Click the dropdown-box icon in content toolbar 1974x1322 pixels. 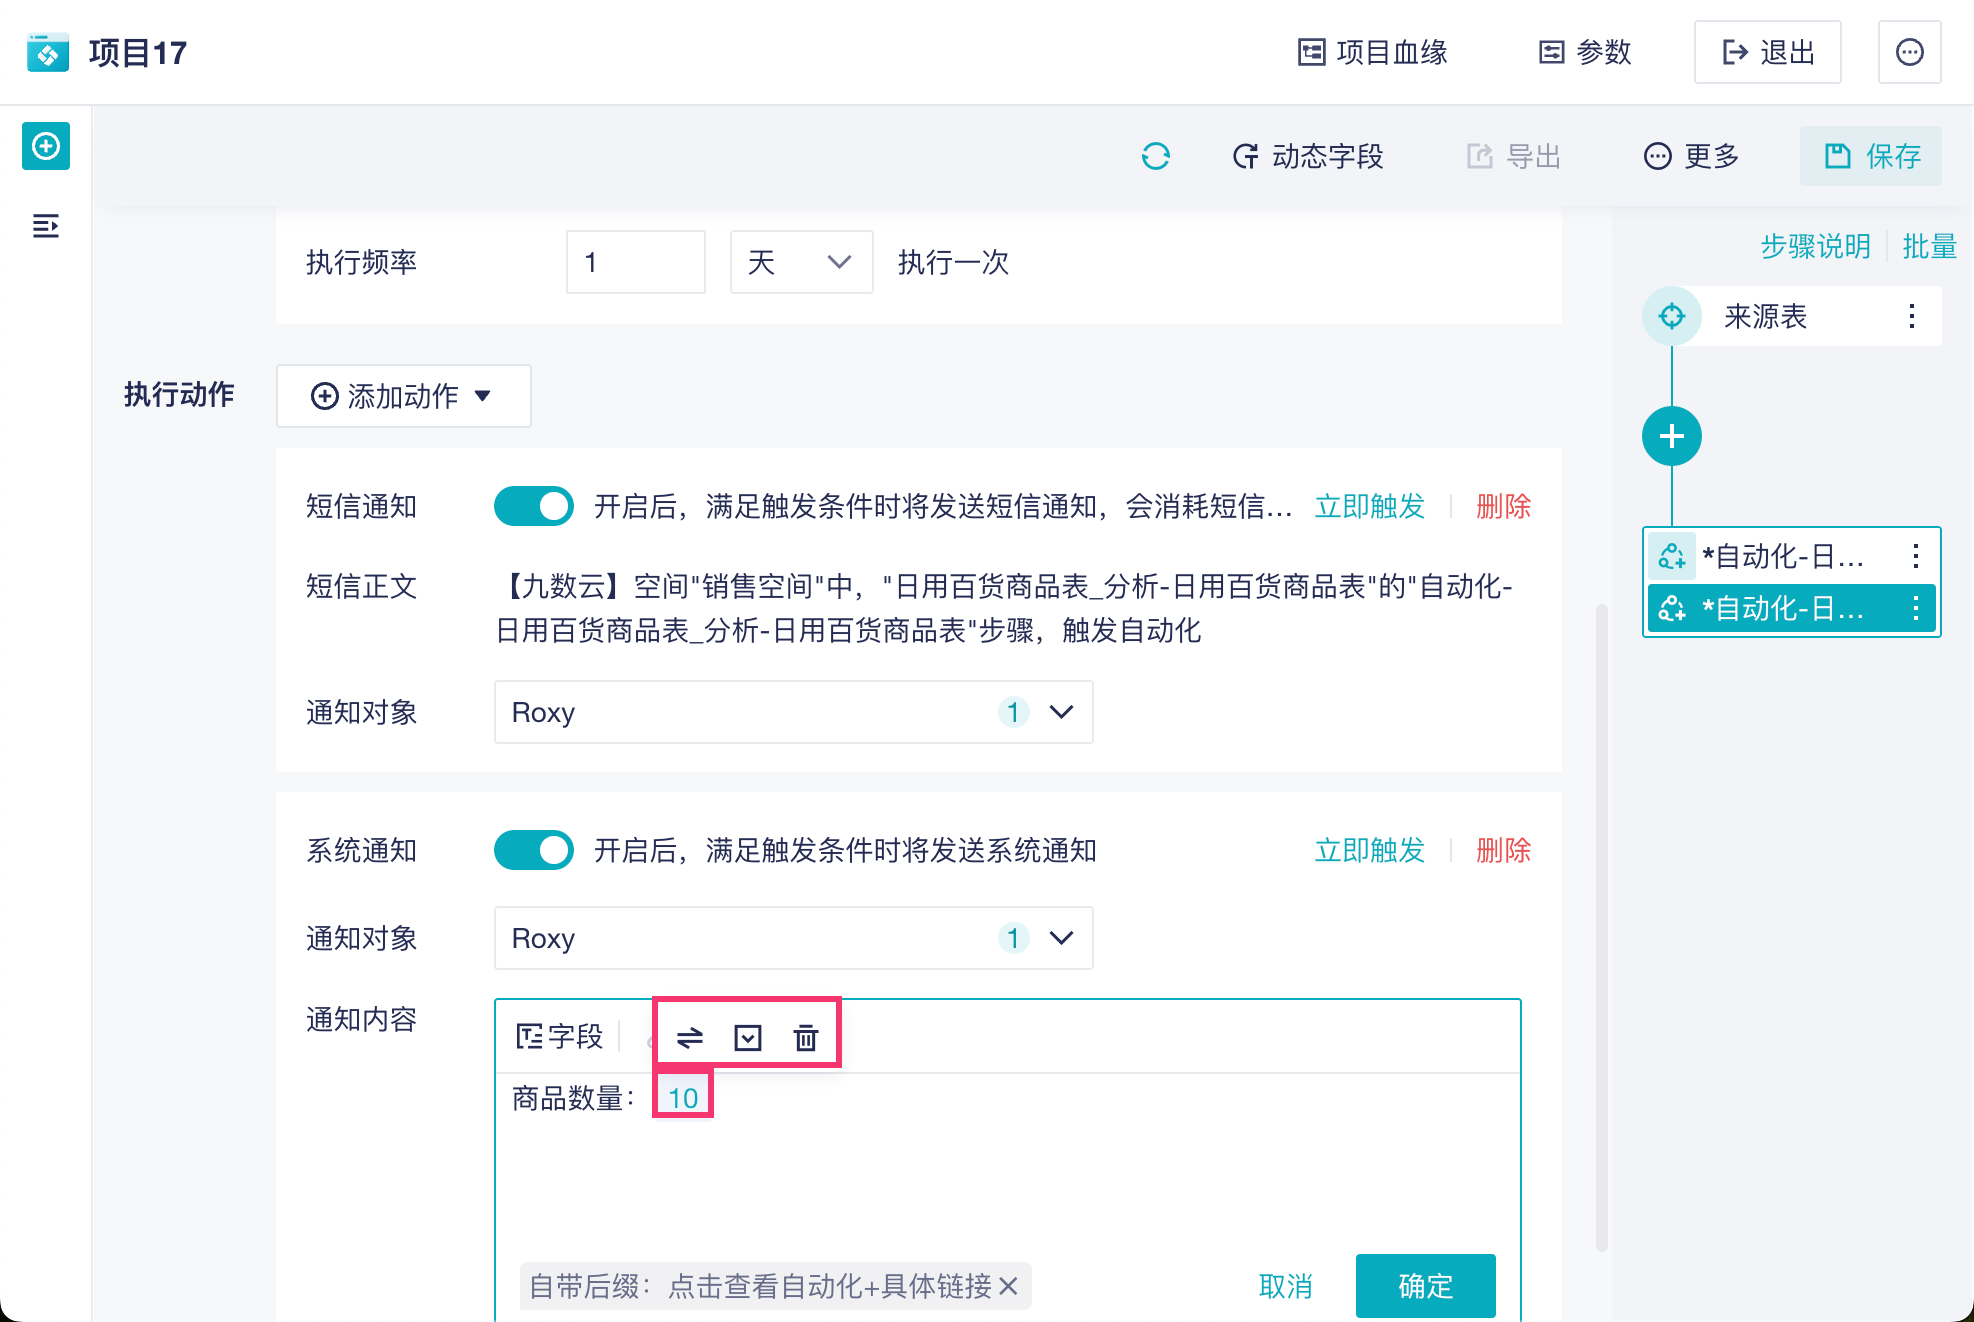748,1038
